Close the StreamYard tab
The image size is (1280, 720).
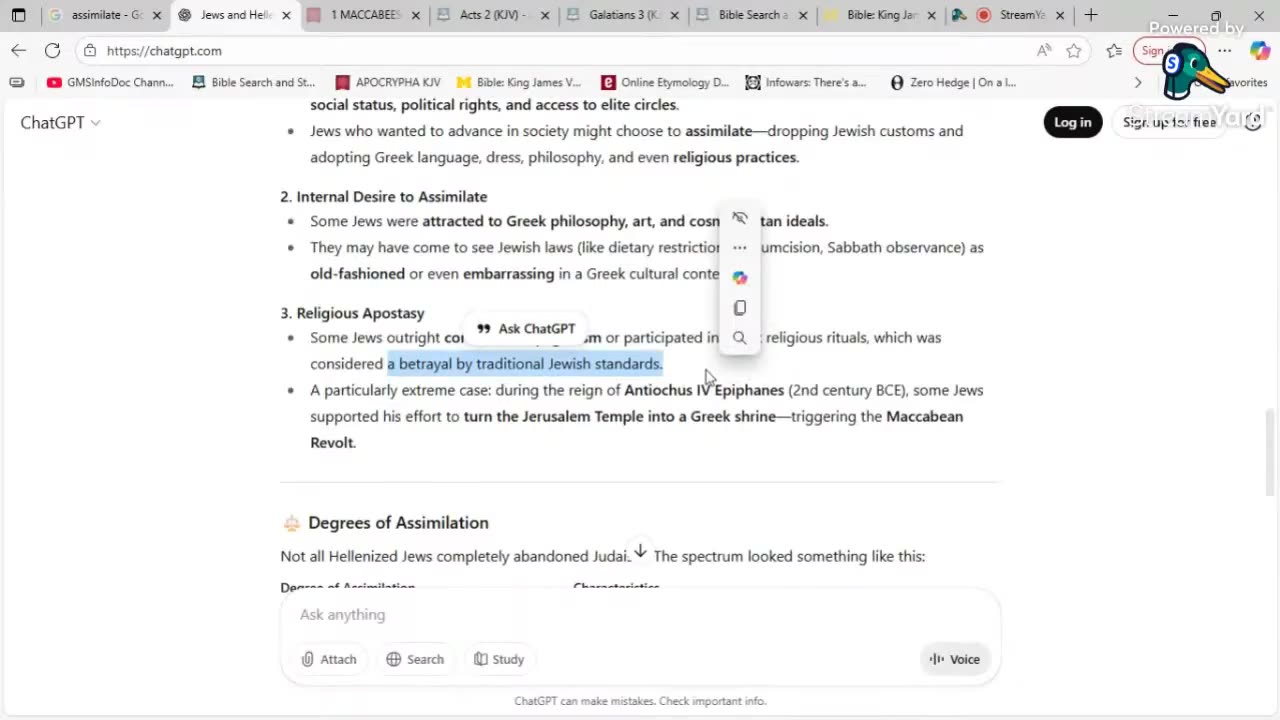coord(1060,15)
